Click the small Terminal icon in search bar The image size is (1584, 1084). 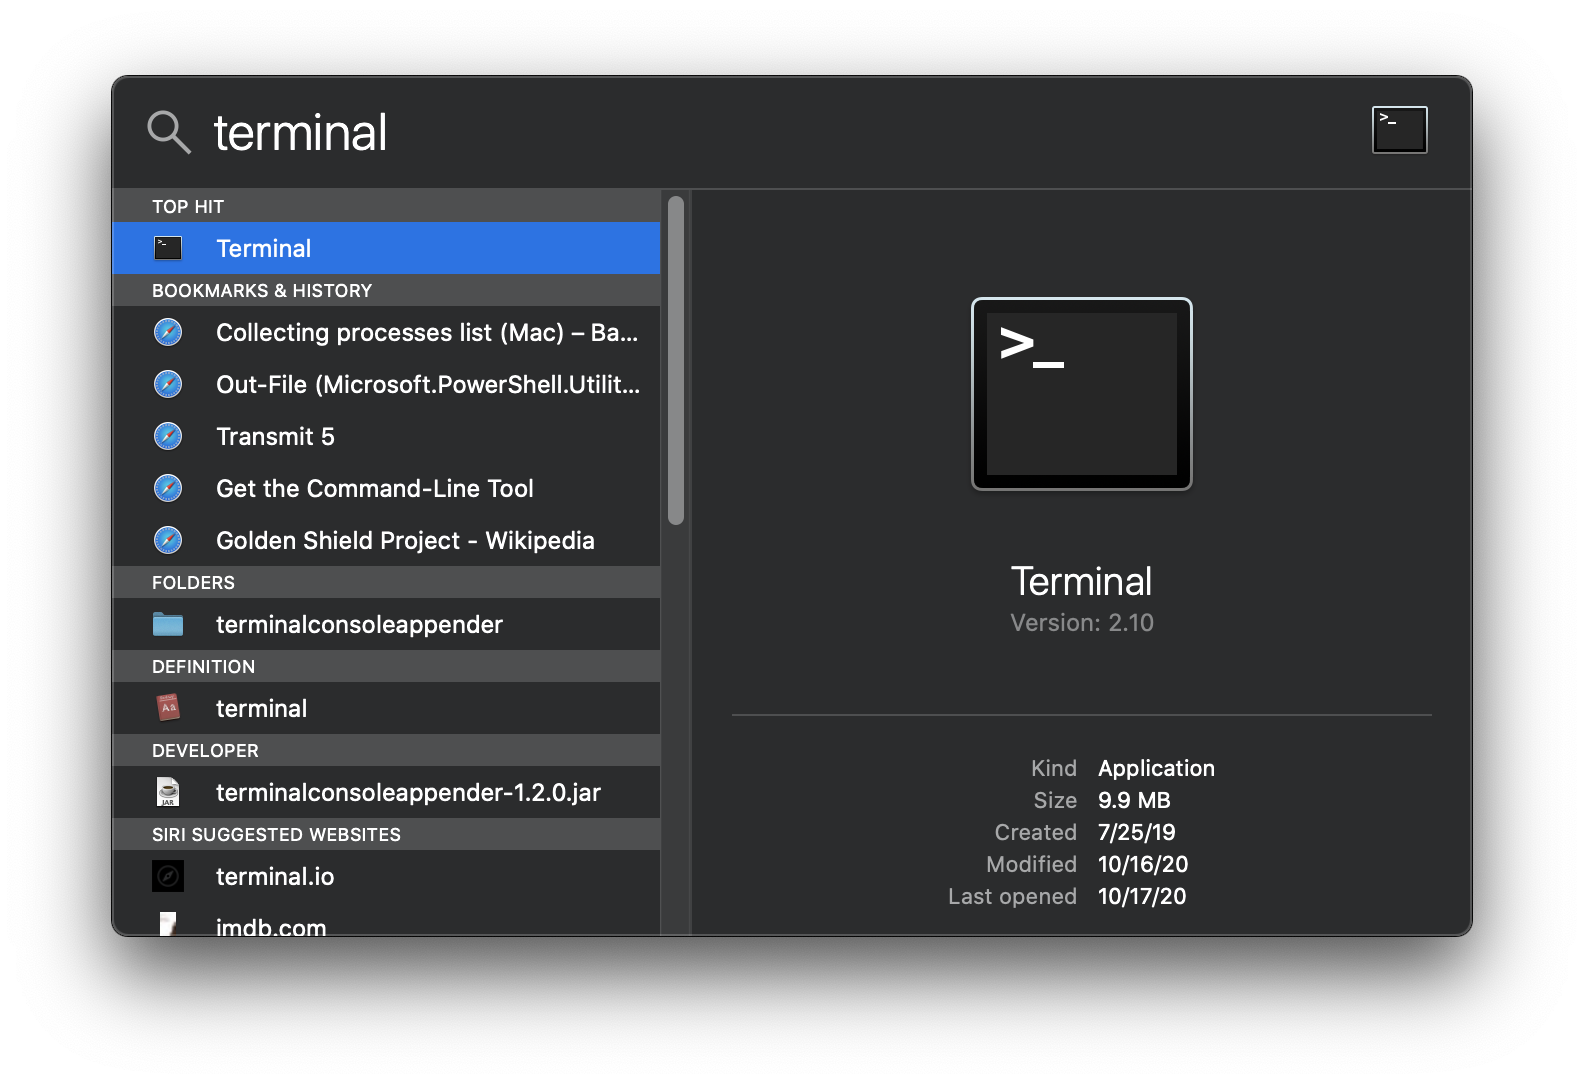1399,130
